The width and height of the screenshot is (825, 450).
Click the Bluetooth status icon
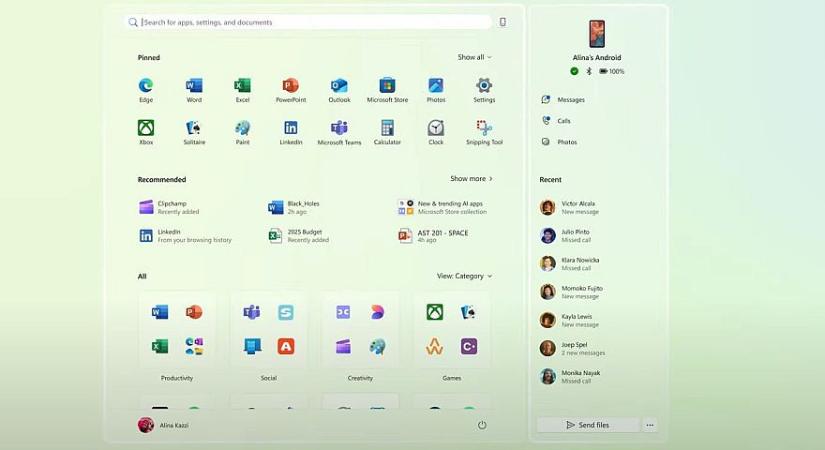click(589, 71)
